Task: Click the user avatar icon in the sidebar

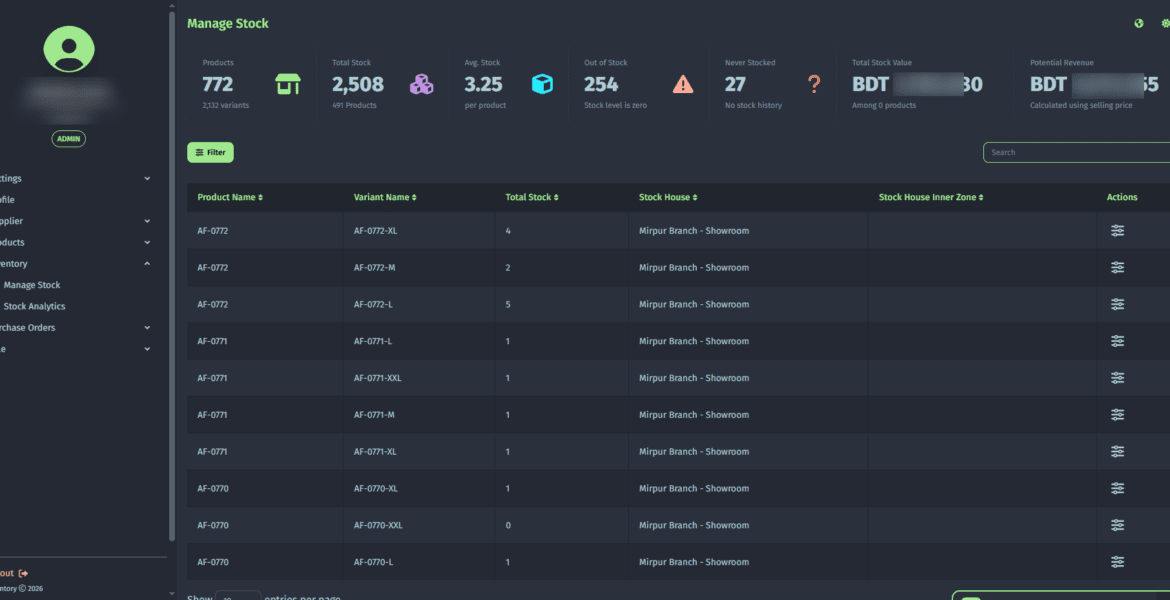Action: pyautogui.click(x=69, y=49)
